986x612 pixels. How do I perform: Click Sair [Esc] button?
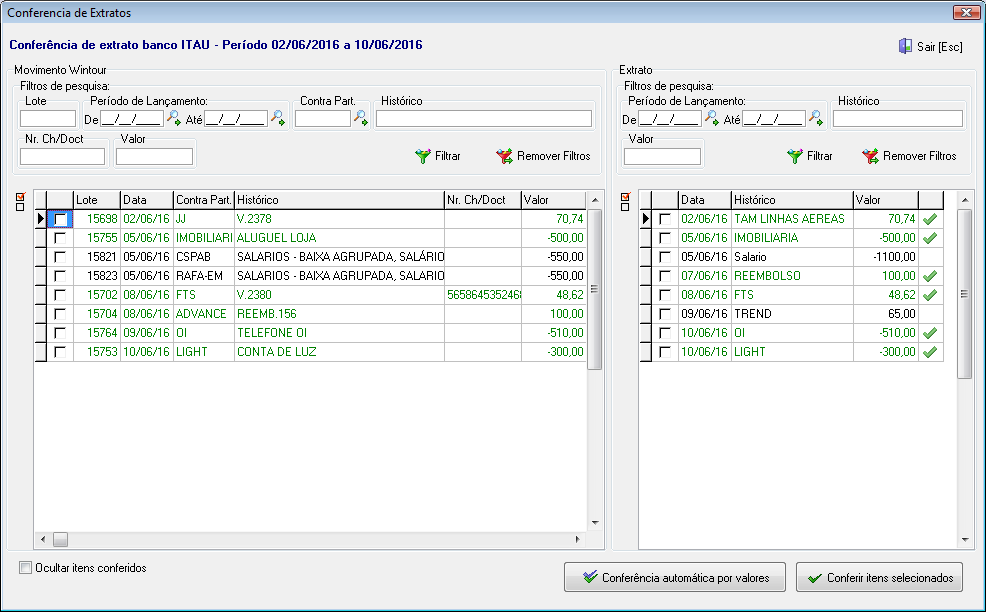coord(931,47)
